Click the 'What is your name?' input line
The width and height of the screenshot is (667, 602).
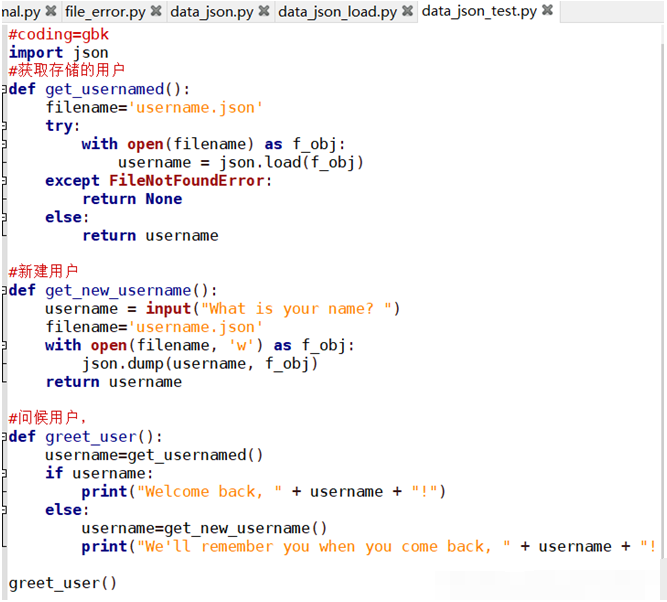222,309
